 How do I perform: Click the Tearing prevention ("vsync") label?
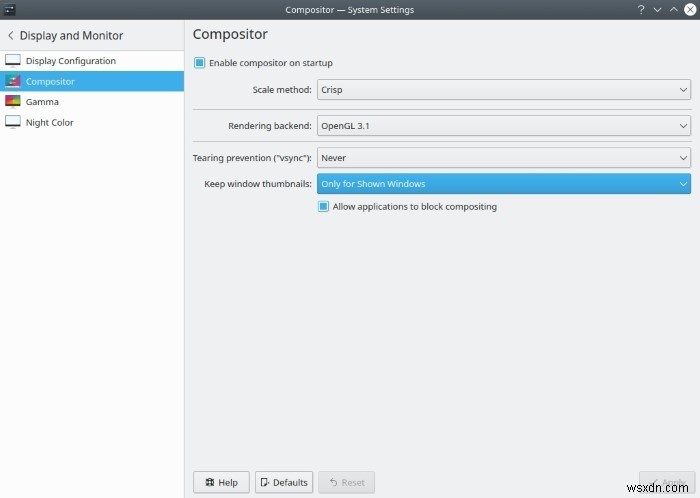point(252,158)
